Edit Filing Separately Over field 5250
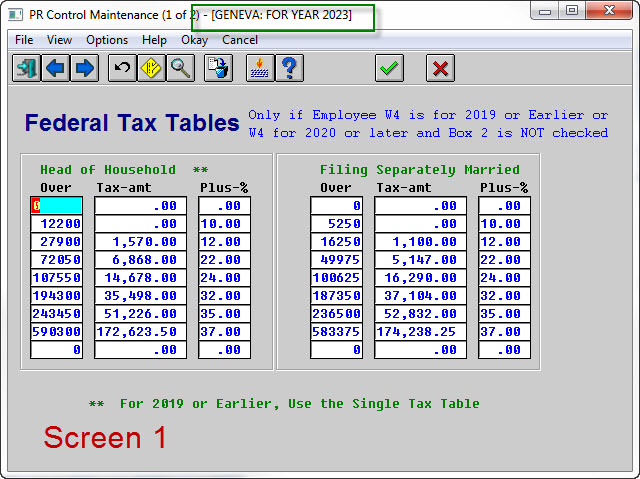The width and height of the screenshot is (640, 479). click(336, 224)
